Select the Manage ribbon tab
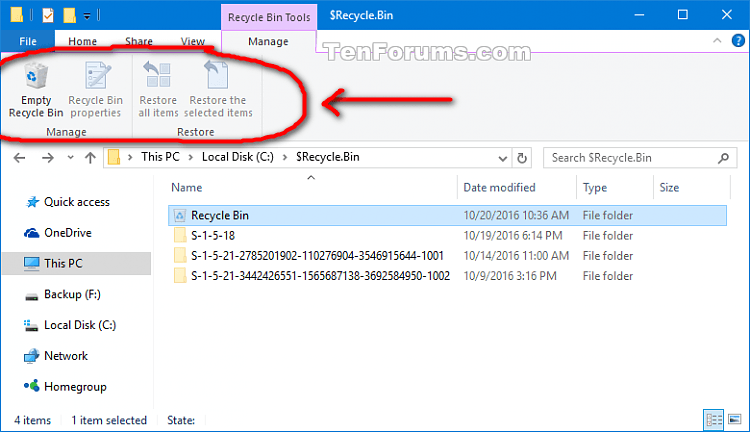 click(x=268, y=42)
